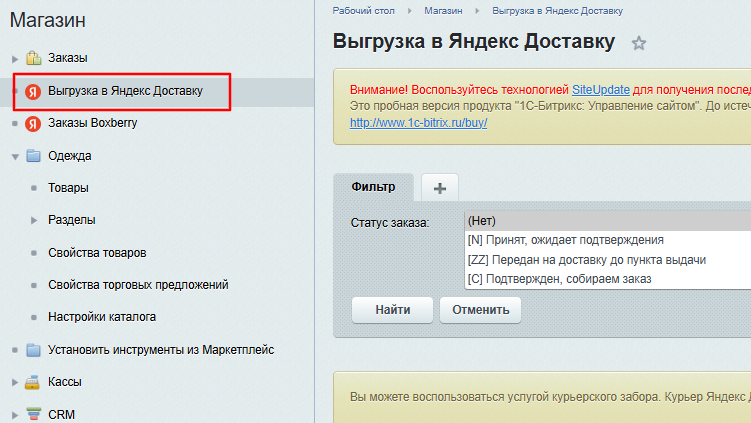Select [ZZ] Передан на доставку status
The width and height of the screenshot is (751, 423).
[608, 260]
